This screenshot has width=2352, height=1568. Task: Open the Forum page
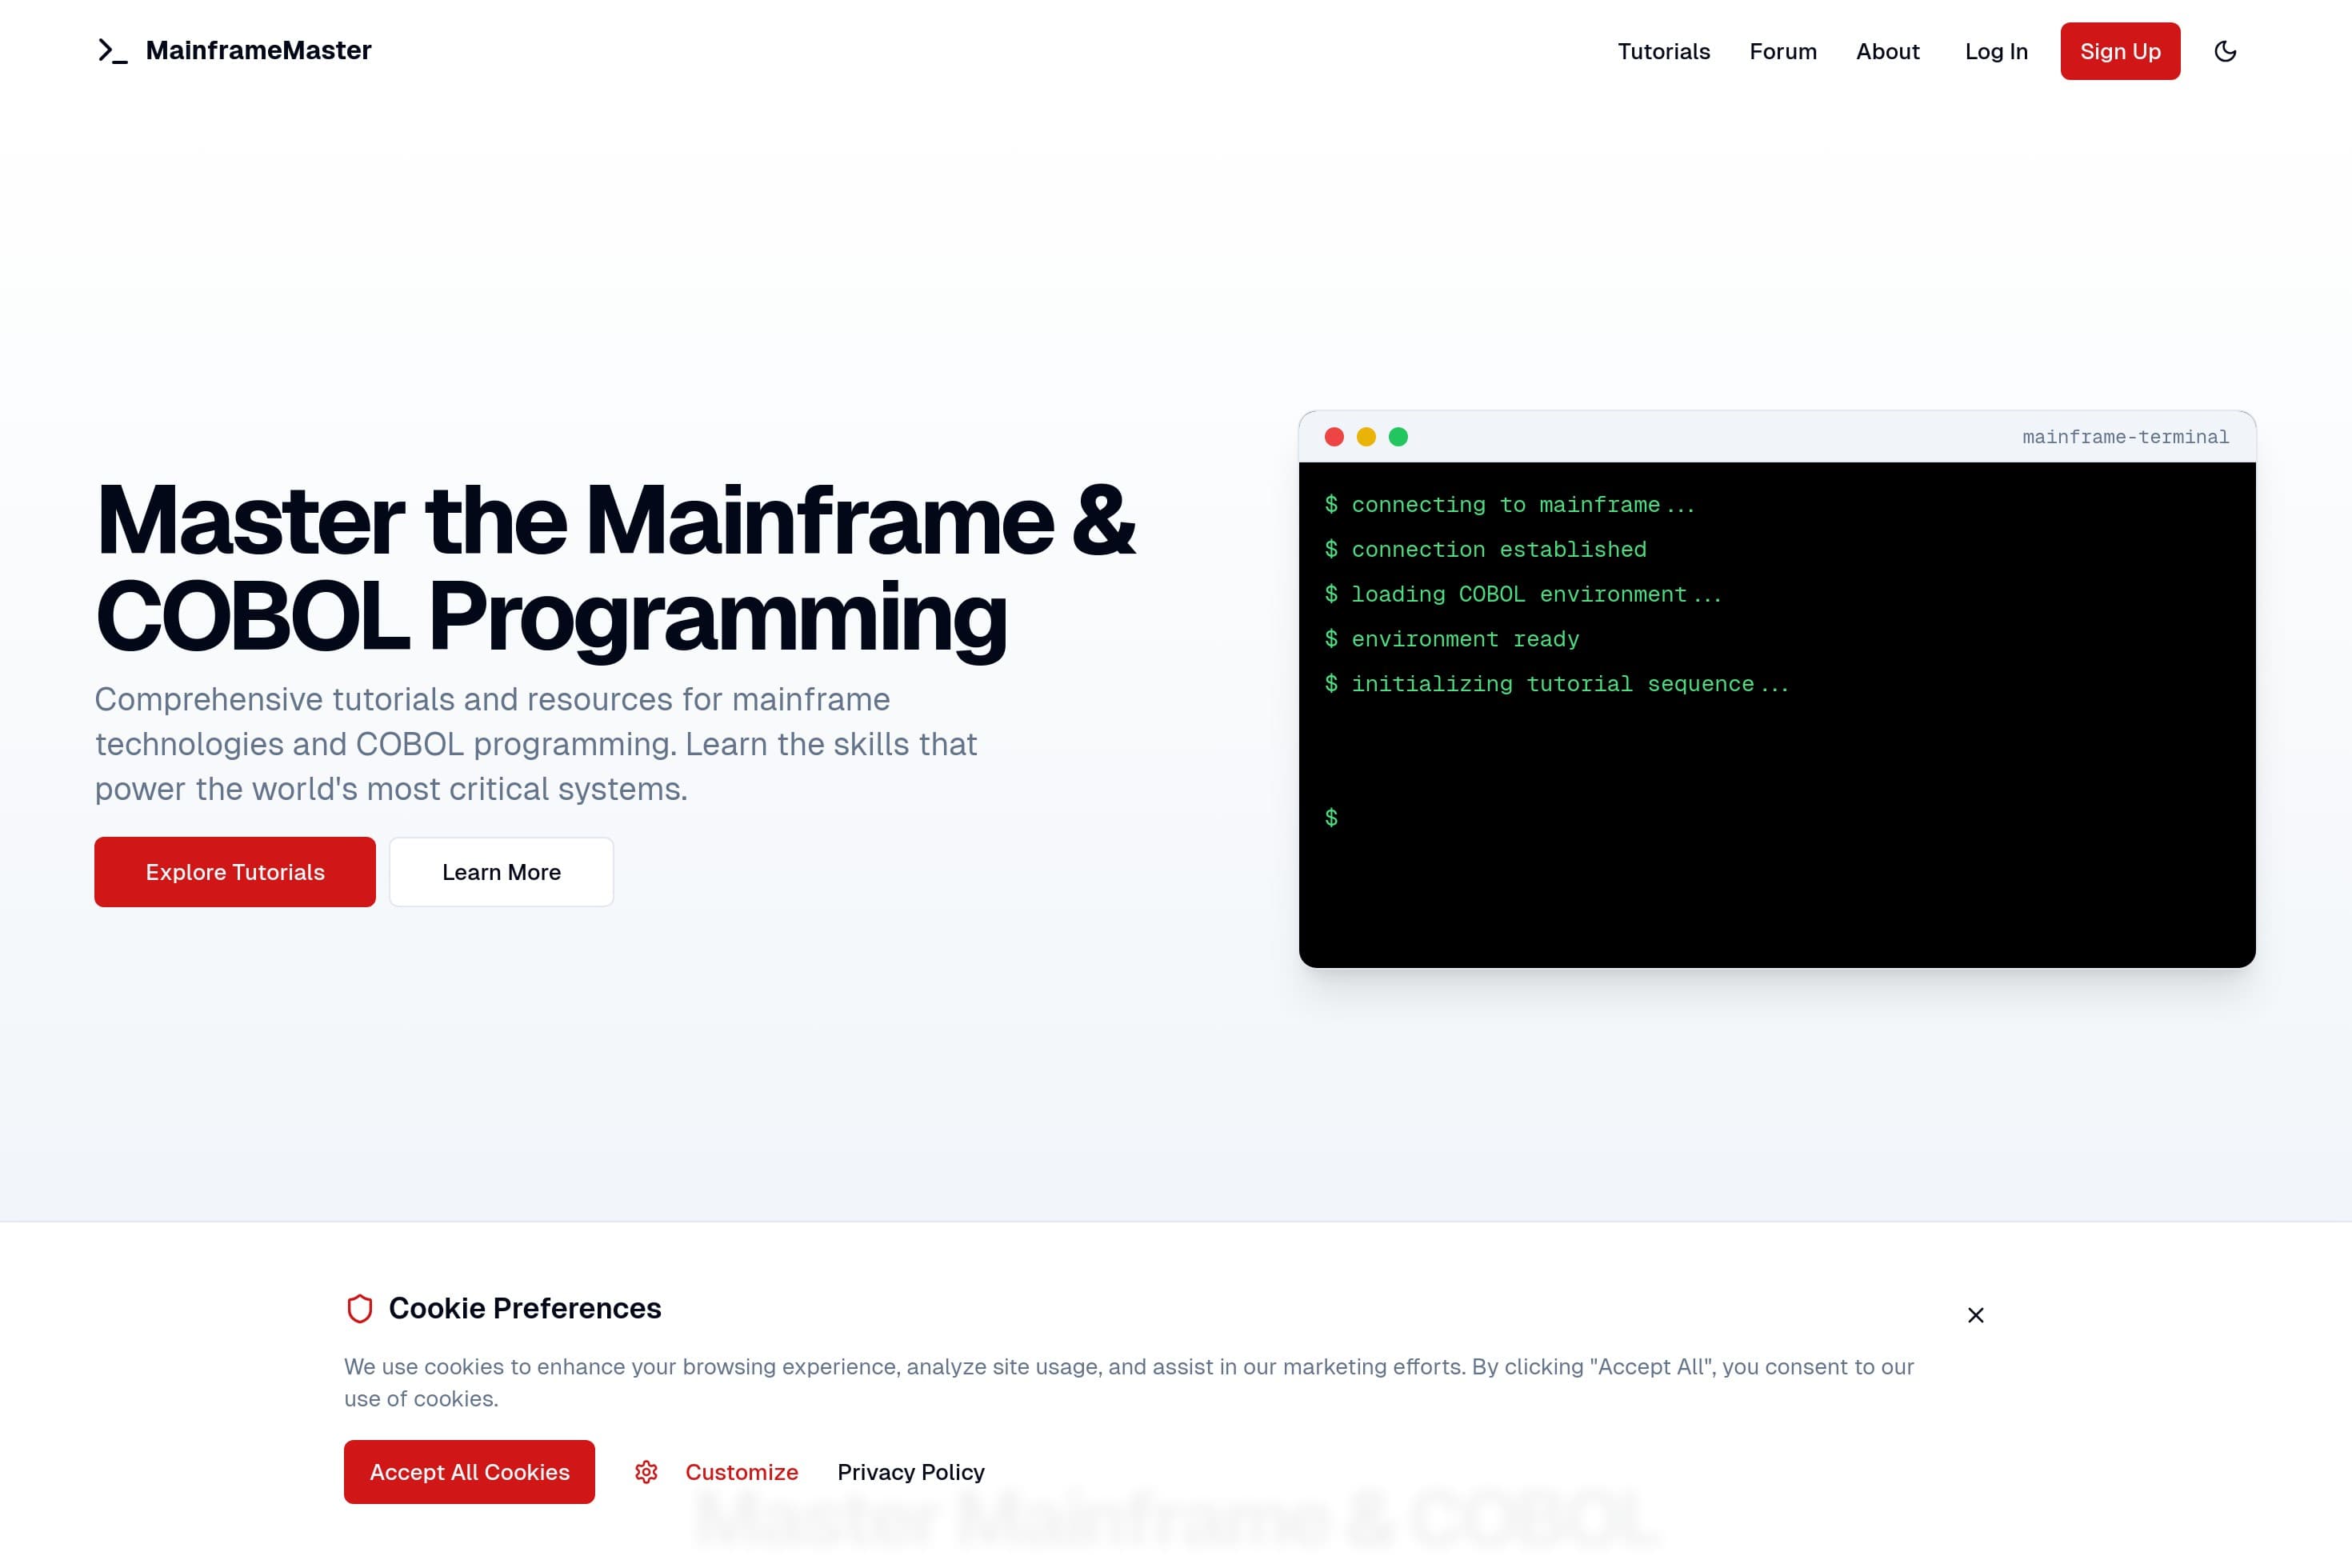click(x=1783, y=51)
